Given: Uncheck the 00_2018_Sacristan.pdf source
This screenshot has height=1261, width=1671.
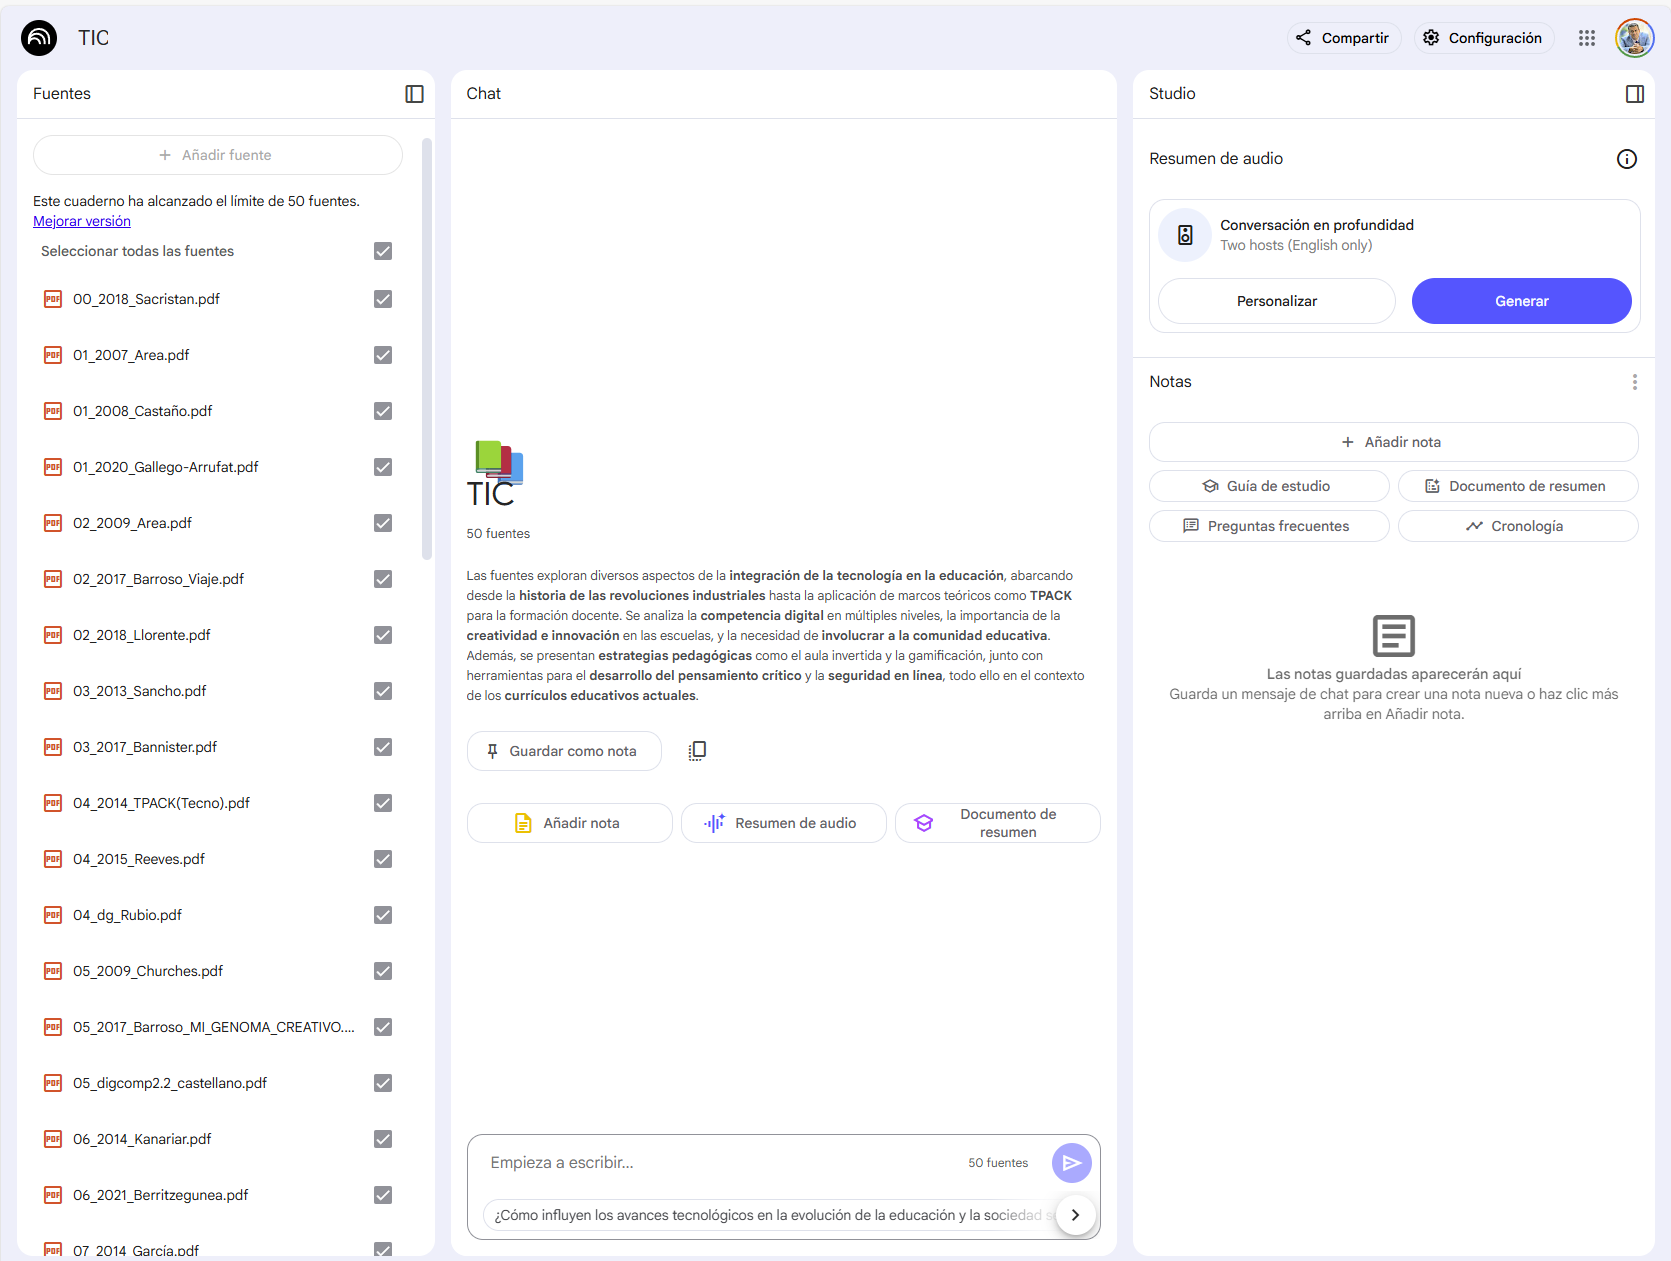Looking at the screenshot, I should tap(383, 299).
